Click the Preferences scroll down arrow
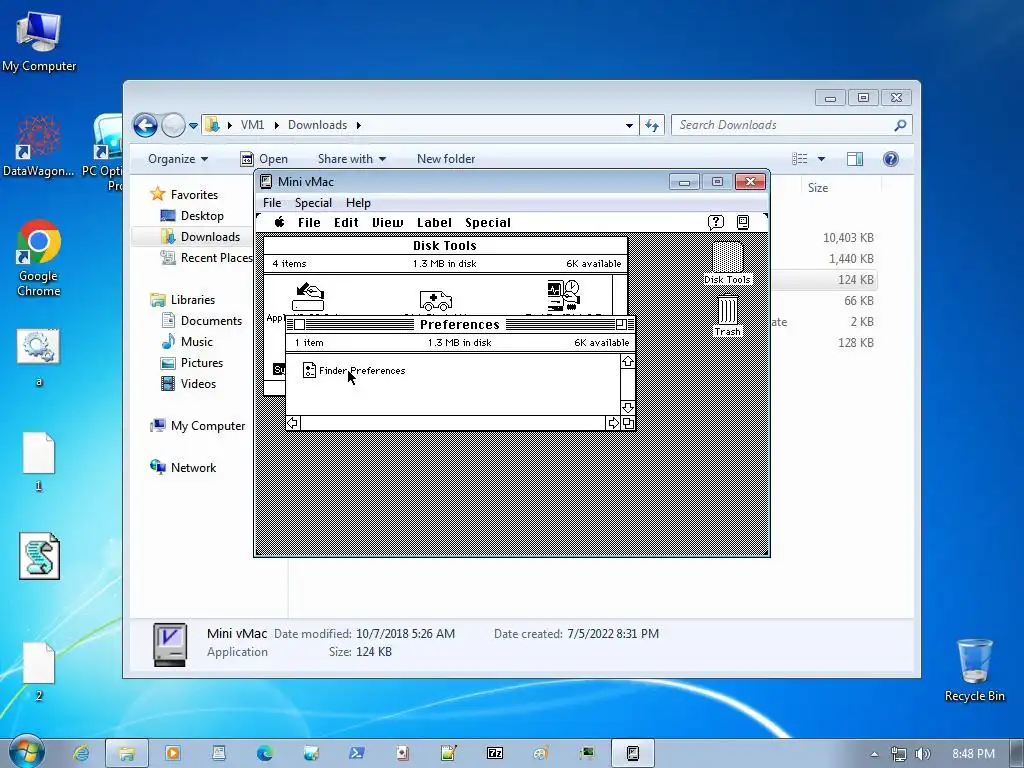Image resolution: width=1024 pixels, height=768 pixels. pos(628,408)
